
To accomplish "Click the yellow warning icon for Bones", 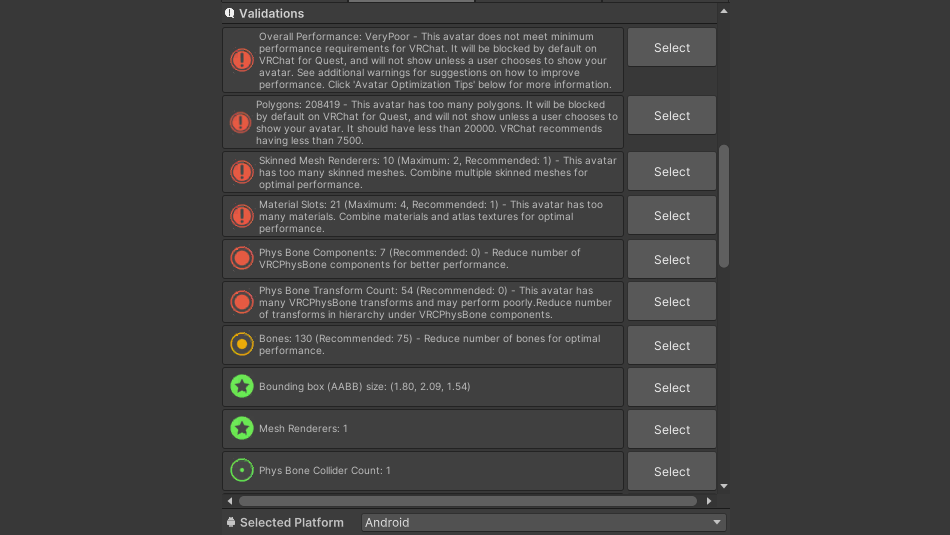I will pyautogui.click(x=241, y=345).
